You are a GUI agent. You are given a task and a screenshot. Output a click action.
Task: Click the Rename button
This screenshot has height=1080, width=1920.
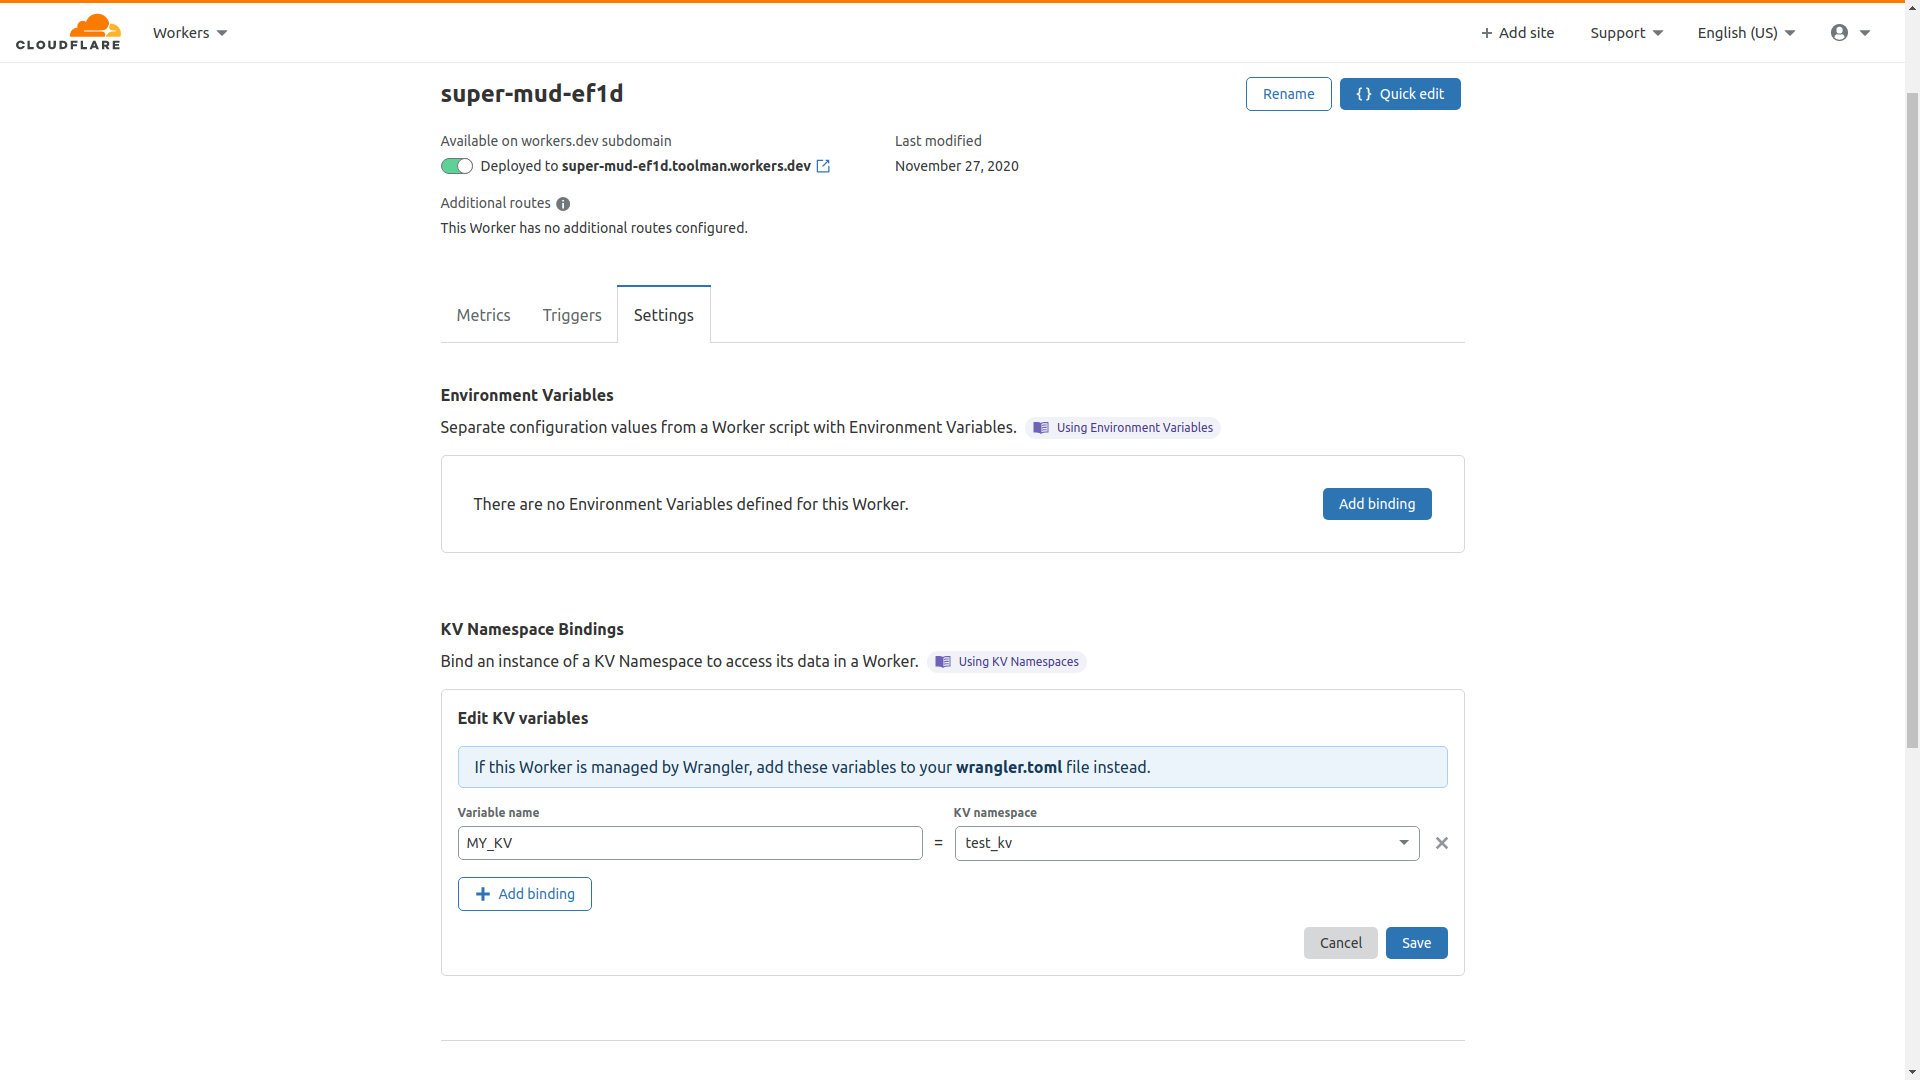tap(1288, 94)
